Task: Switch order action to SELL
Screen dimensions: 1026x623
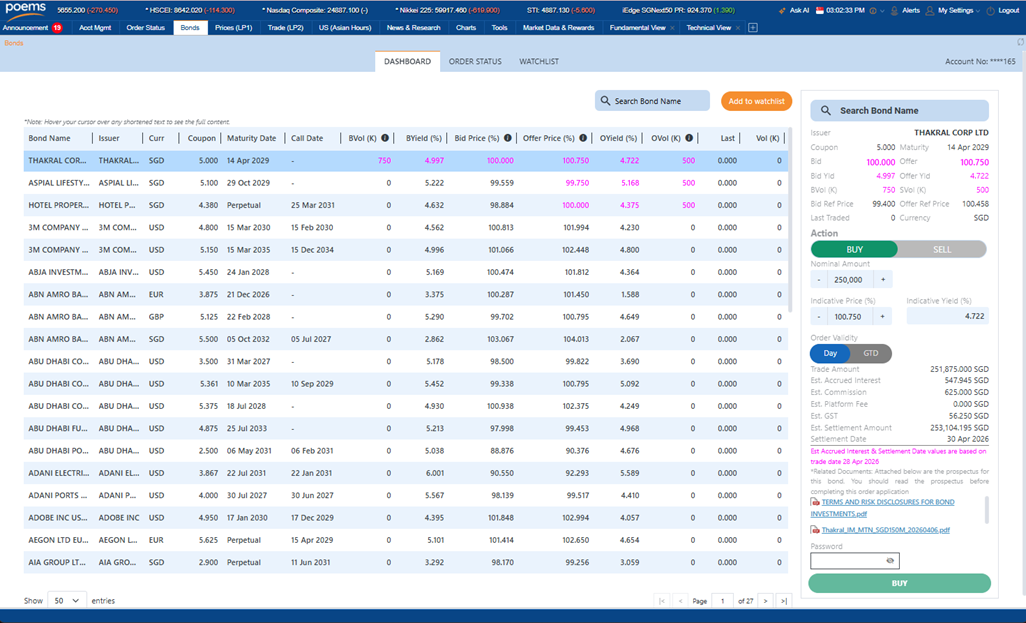Action: pos(942,249)
